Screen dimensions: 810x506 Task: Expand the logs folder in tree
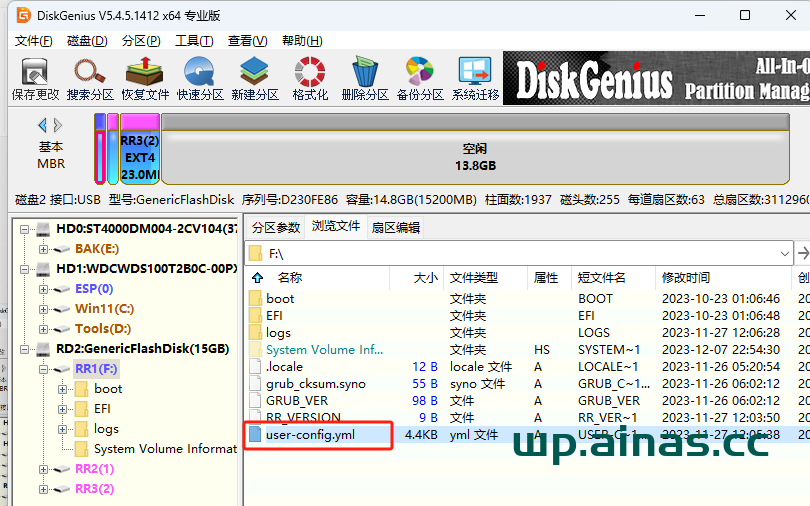63,430
